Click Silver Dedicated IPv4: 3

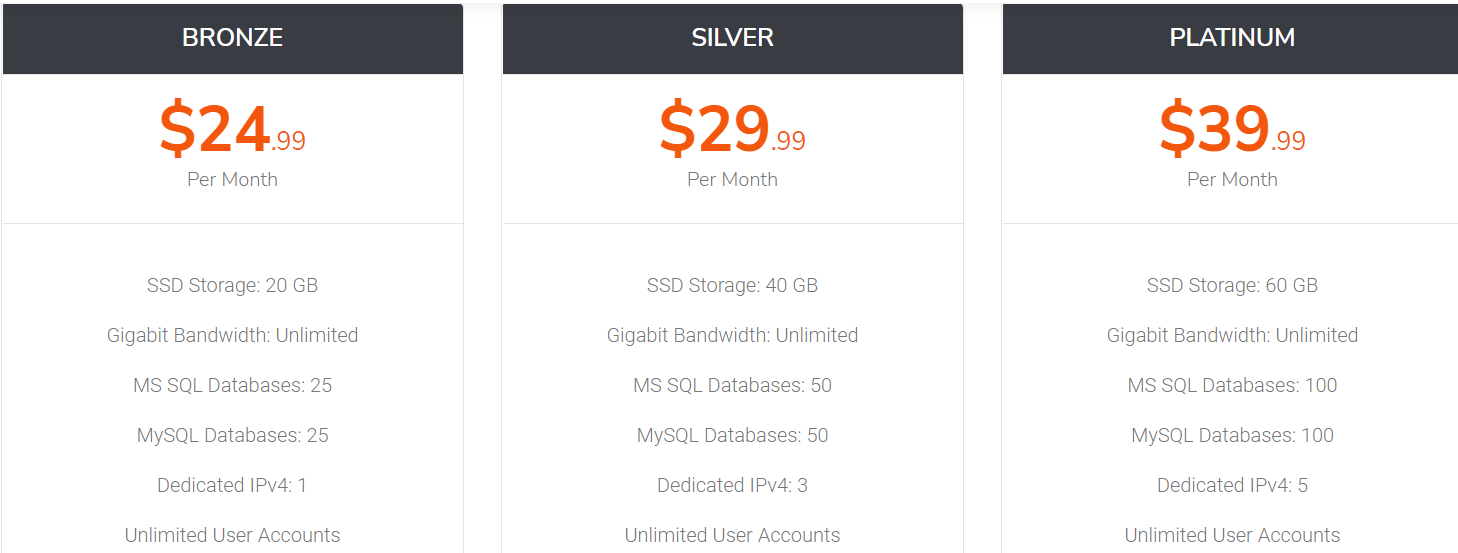tap(732, 485)
